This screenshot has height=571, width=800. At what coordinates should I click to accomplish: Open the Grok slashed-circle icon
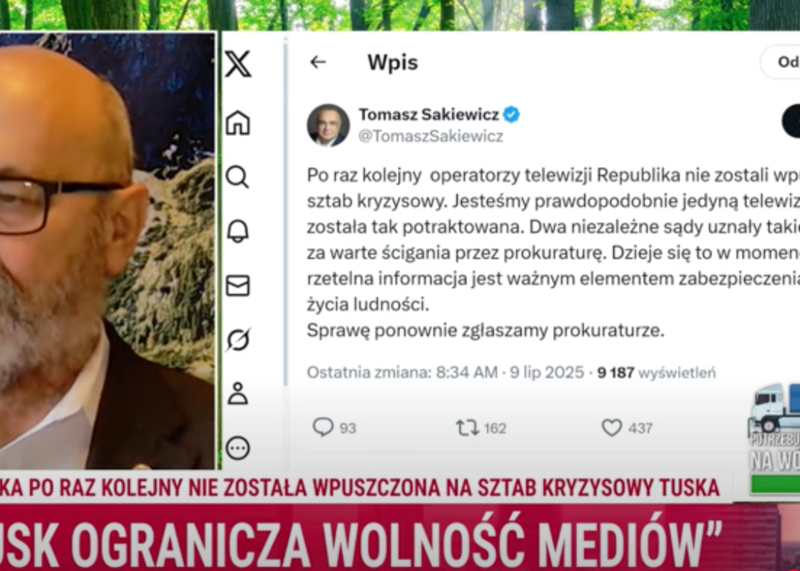[238, 340]
